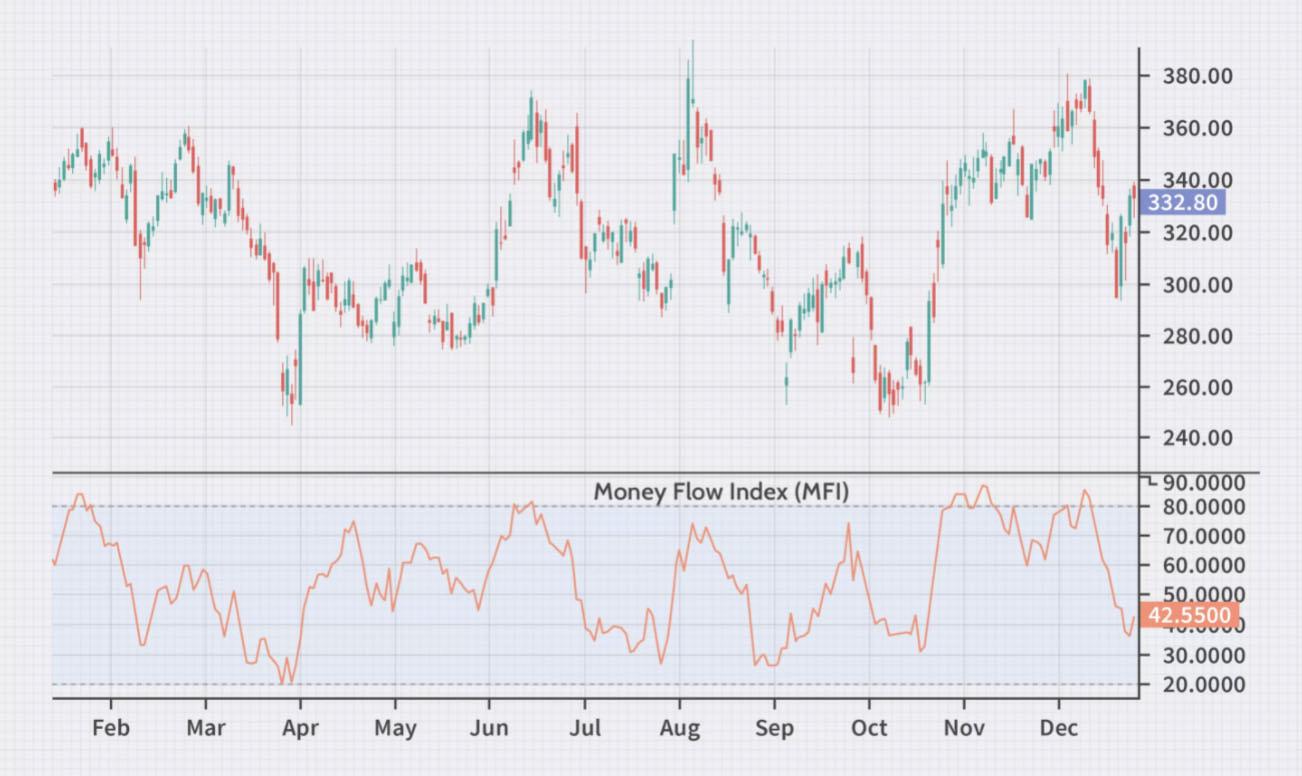Click the orange 42.5500 MFI value tag
Image resolution: width=1302 pixels, height=776 pixels.
tap(1188, 615)
